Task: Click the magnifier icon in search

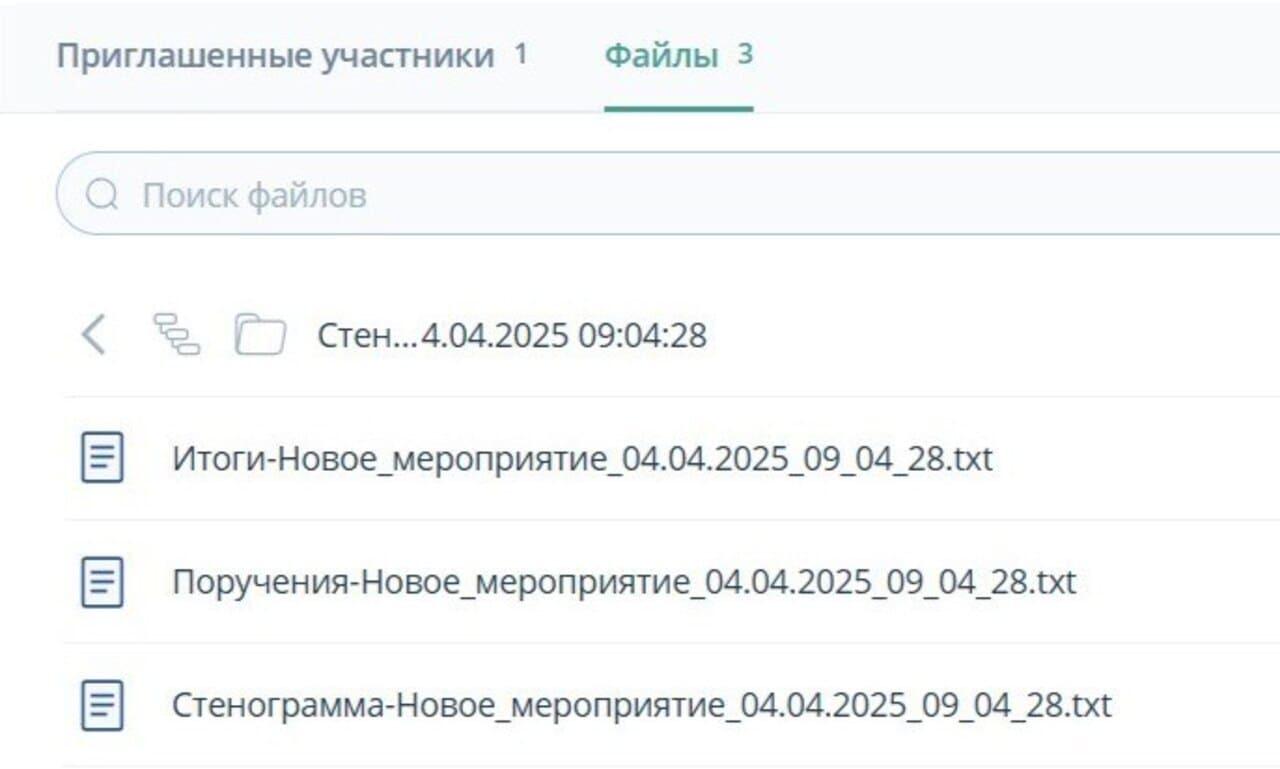Action: [x=102, y=194]
